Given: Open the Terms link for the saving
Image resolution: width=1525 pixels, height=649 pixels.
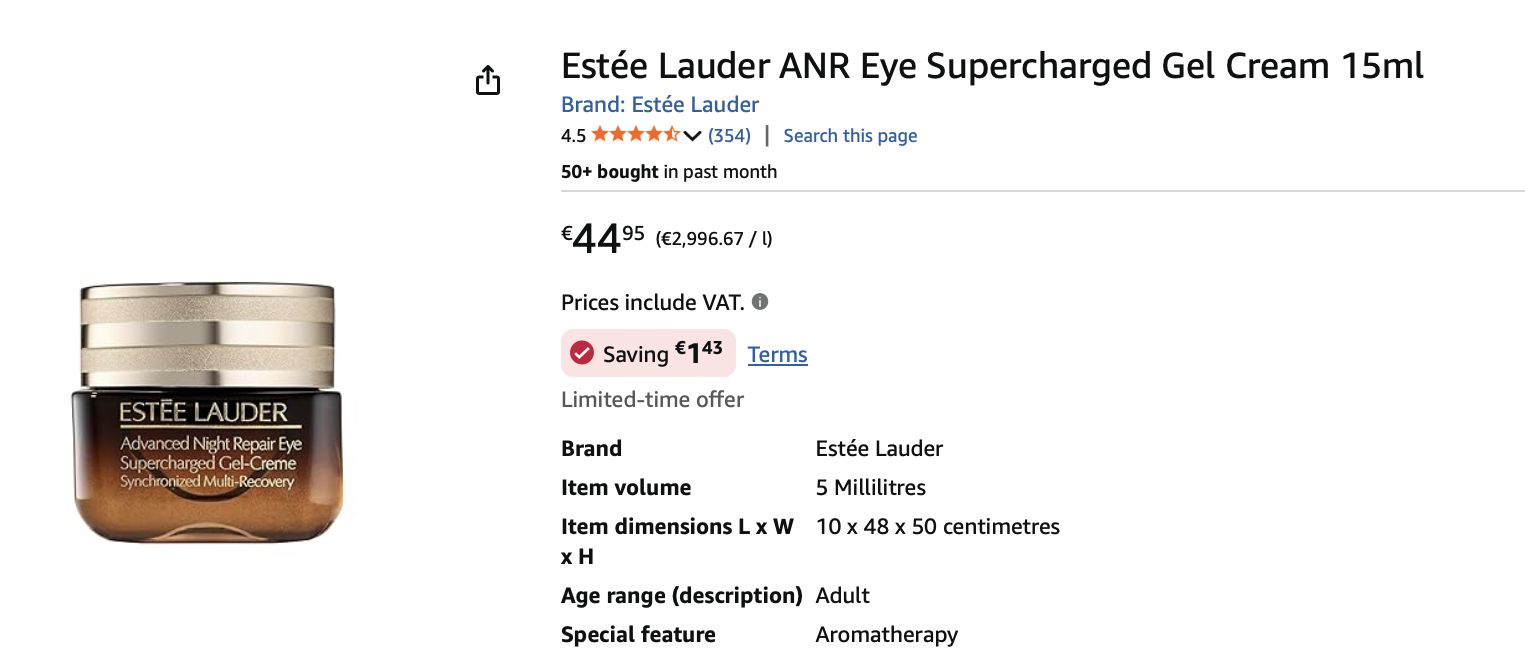Looking at the screenshot, I should (x=777, y=354).
